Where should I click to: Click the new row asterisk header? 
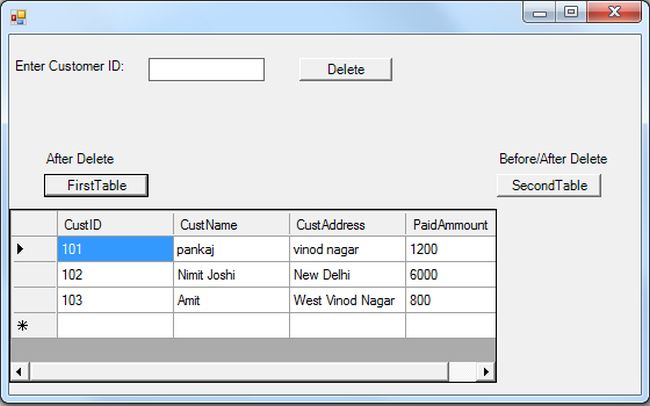[x=34, y=326]
